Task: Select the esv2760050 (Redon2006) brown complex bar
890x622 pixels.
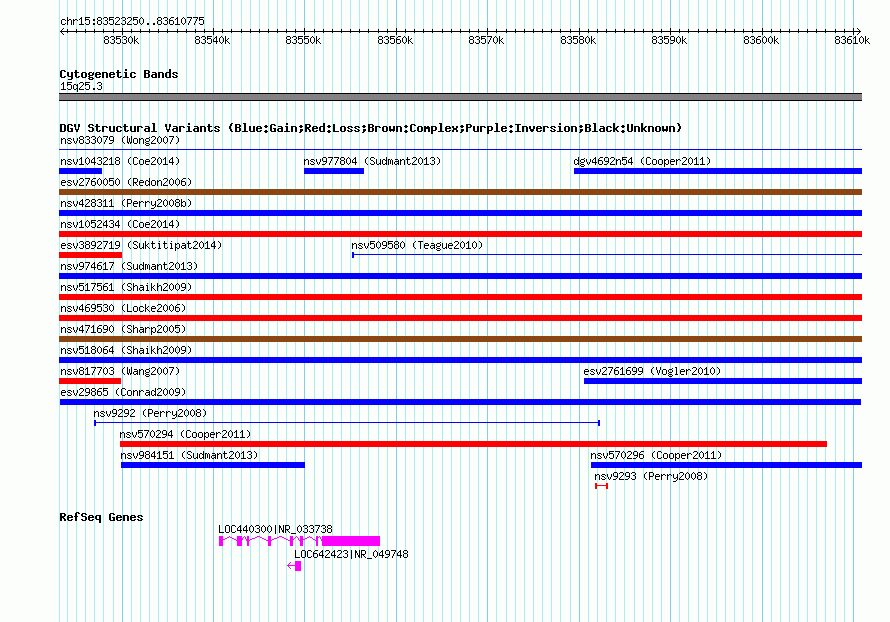Action: click(x=460, y=192)
